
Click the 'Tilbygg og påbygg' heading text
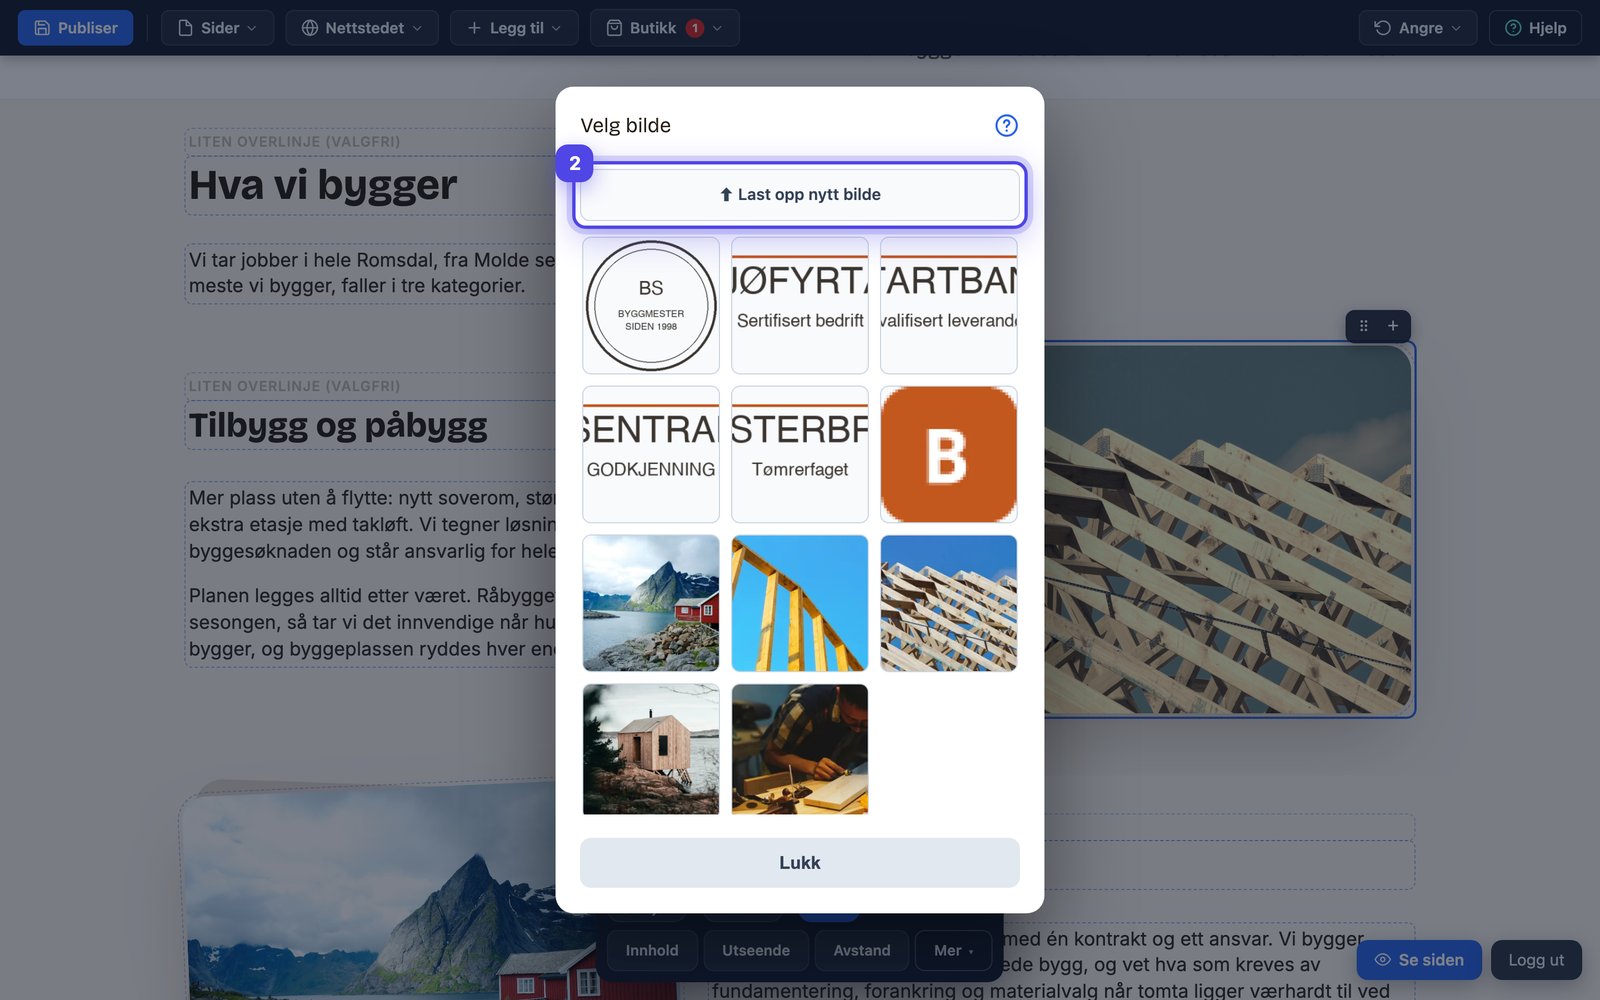pyautogui.click(x=338, y=426)
